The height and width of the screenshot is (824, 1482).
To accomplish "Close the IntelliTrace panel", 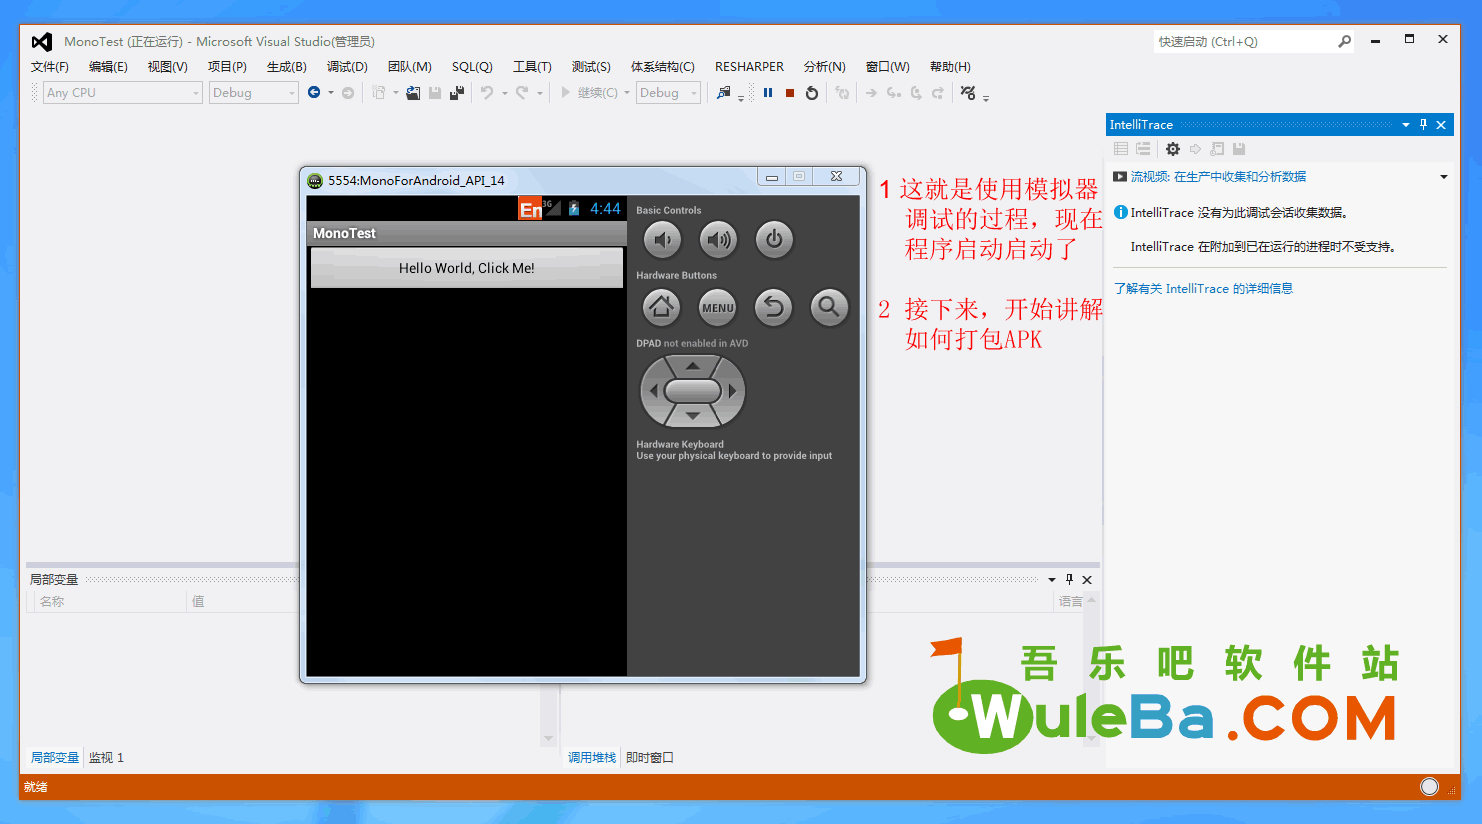I will click(1441, 125).
